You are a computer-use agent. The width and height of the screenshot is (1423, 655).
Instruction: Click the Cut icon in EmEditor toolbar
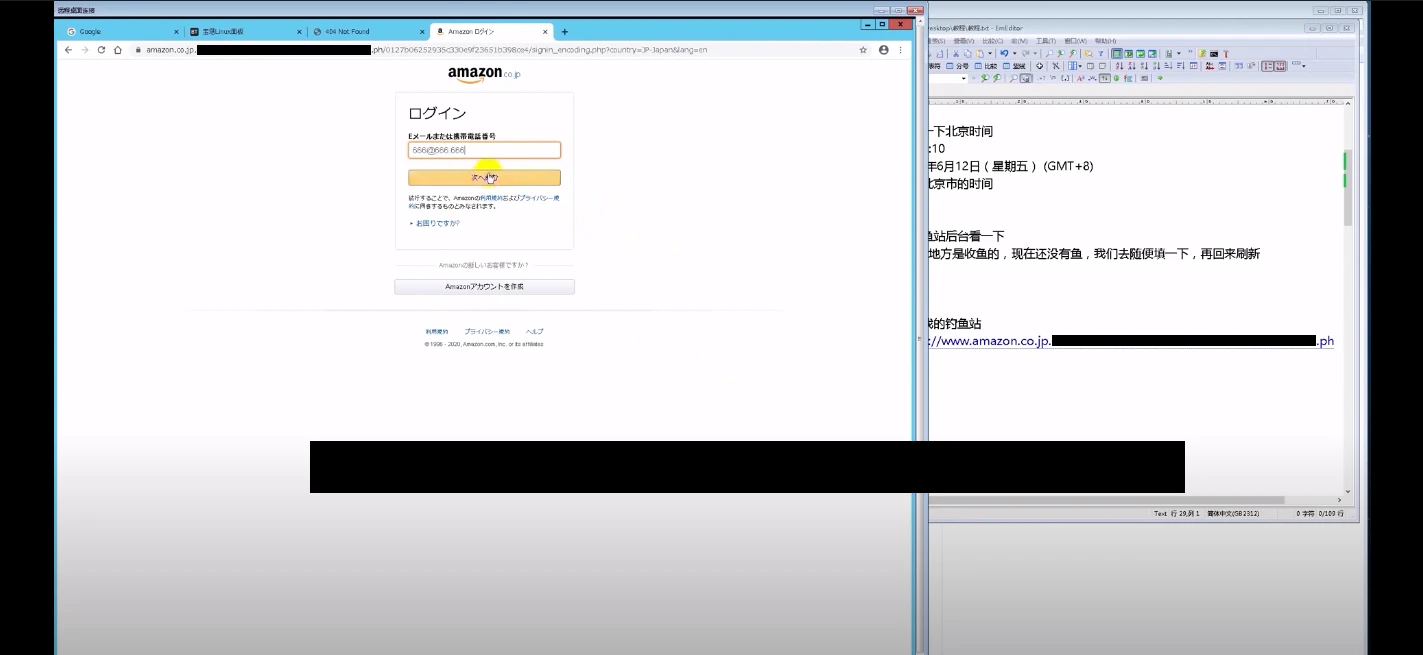click(x=956, y=54)
